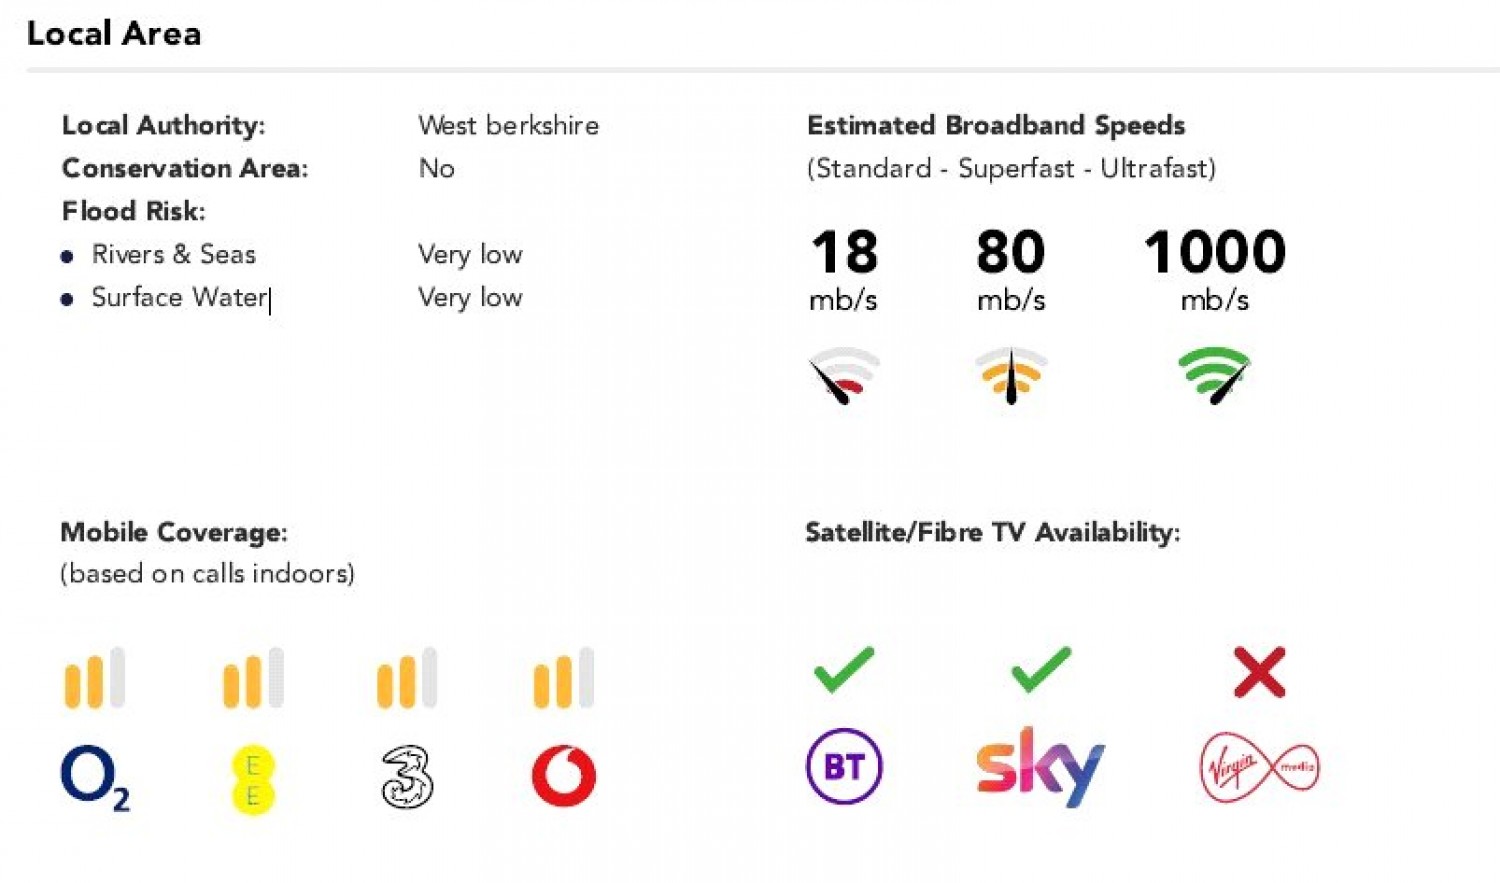Viewport: 1500px width, 883px height.
Task: Click the Surface Water text field
Action: click(x=179, y=297)
